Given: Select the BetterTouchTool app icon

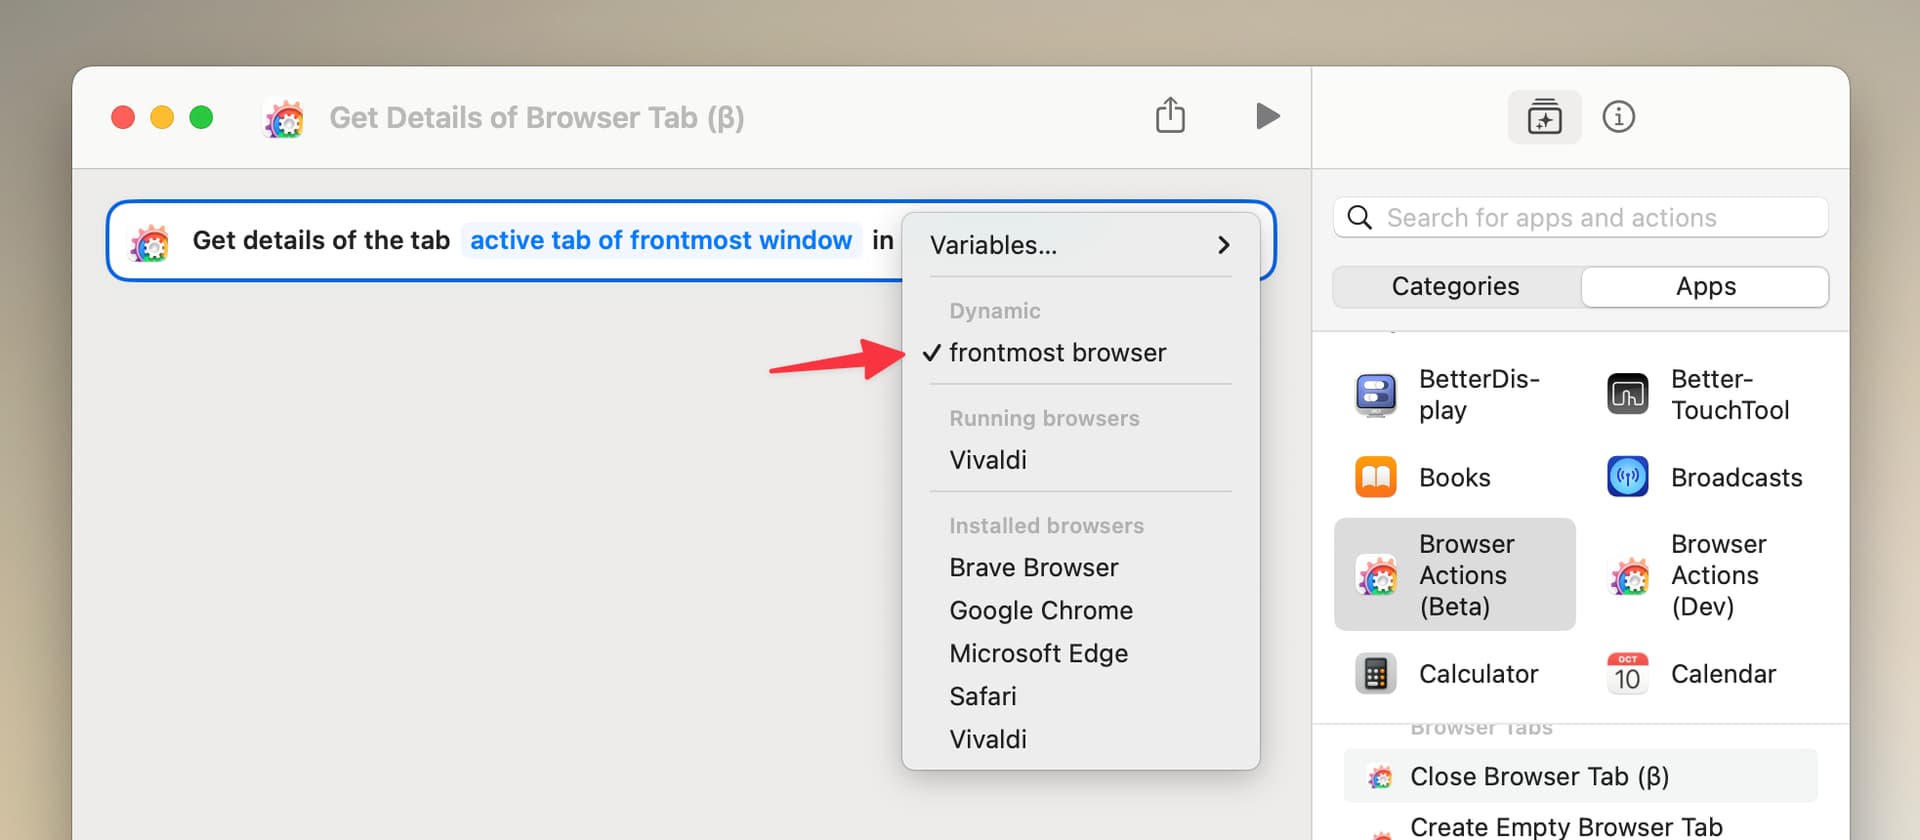Looking at the screenshot, I should [x=1627, y=395].
